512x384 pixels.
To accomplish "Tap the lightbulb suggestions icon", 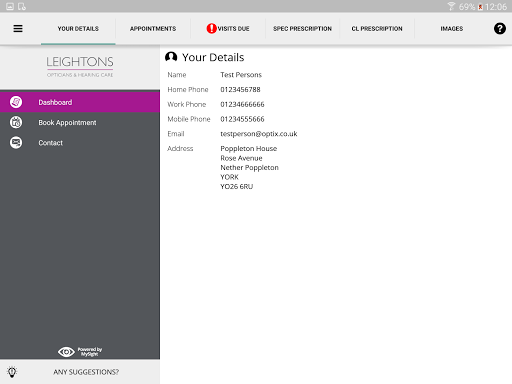I will 12,372.
